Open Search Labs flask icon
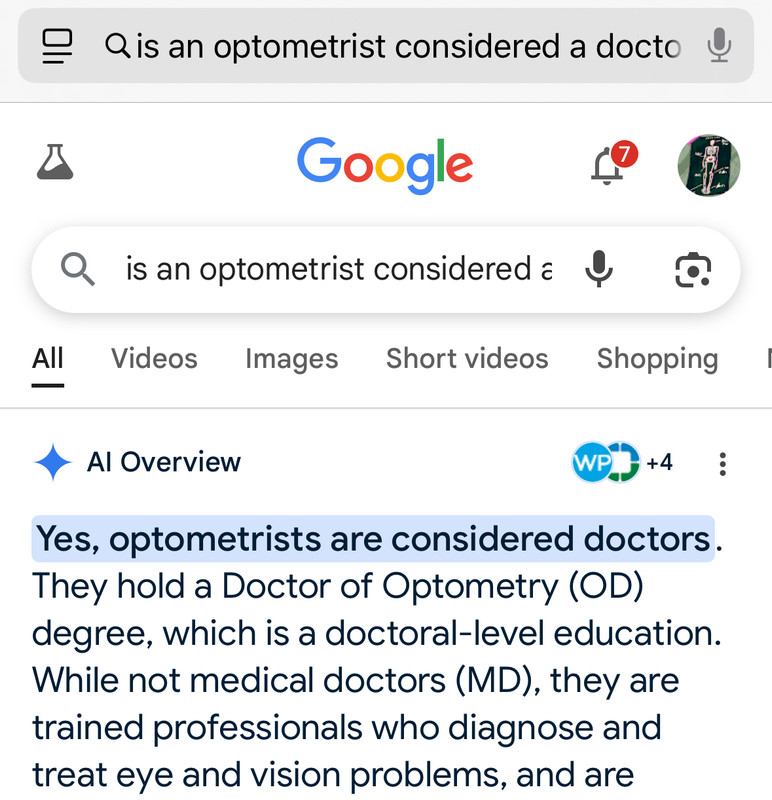Screen dimensions: 772x800 55,162
